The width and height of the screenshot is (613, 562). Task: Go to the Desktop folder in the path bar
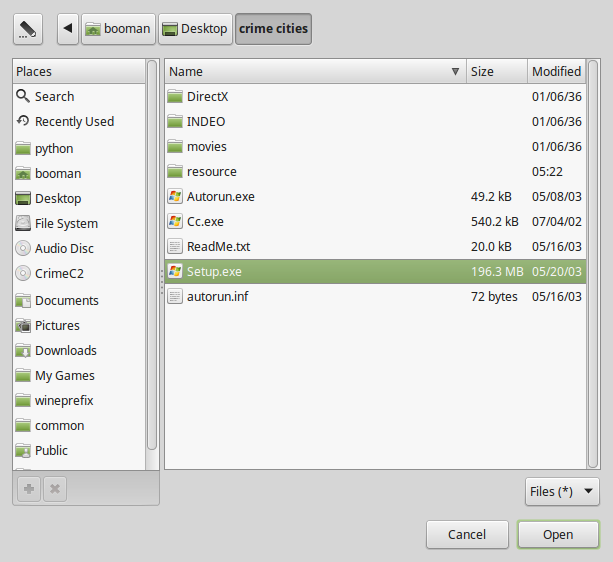coord(195,29)
